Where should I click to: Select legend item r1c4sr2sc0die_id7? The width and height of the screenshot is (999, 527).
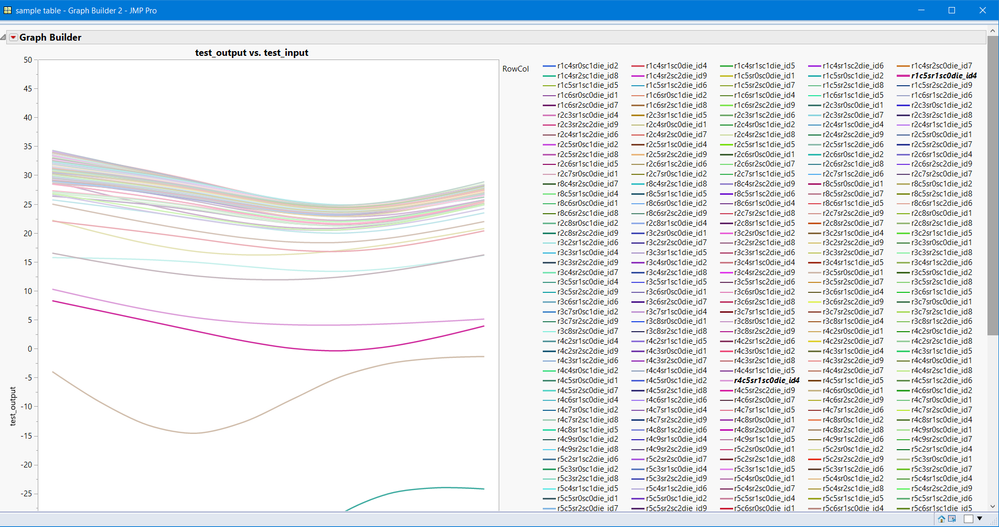pyautogui.click(x=942, y=65)
